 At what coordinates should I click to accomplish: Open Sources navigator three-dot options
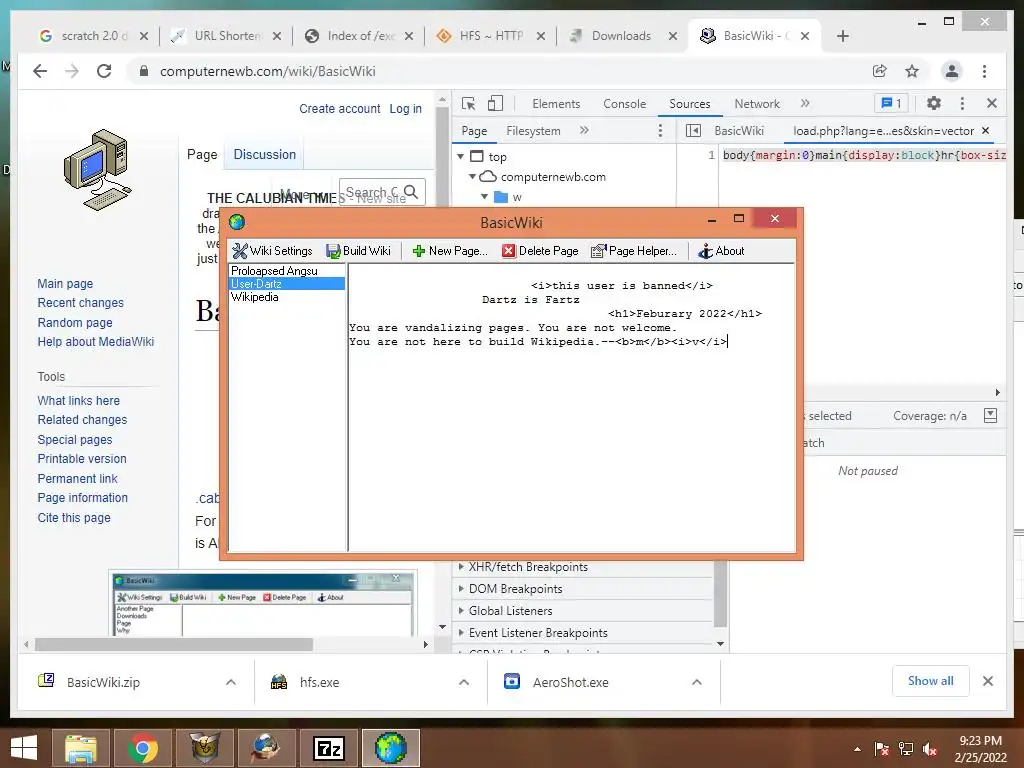(x=660, y=131)
